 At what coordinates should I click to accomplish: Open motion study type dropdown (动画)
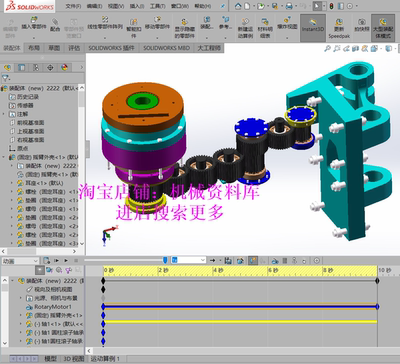(21, 261)
